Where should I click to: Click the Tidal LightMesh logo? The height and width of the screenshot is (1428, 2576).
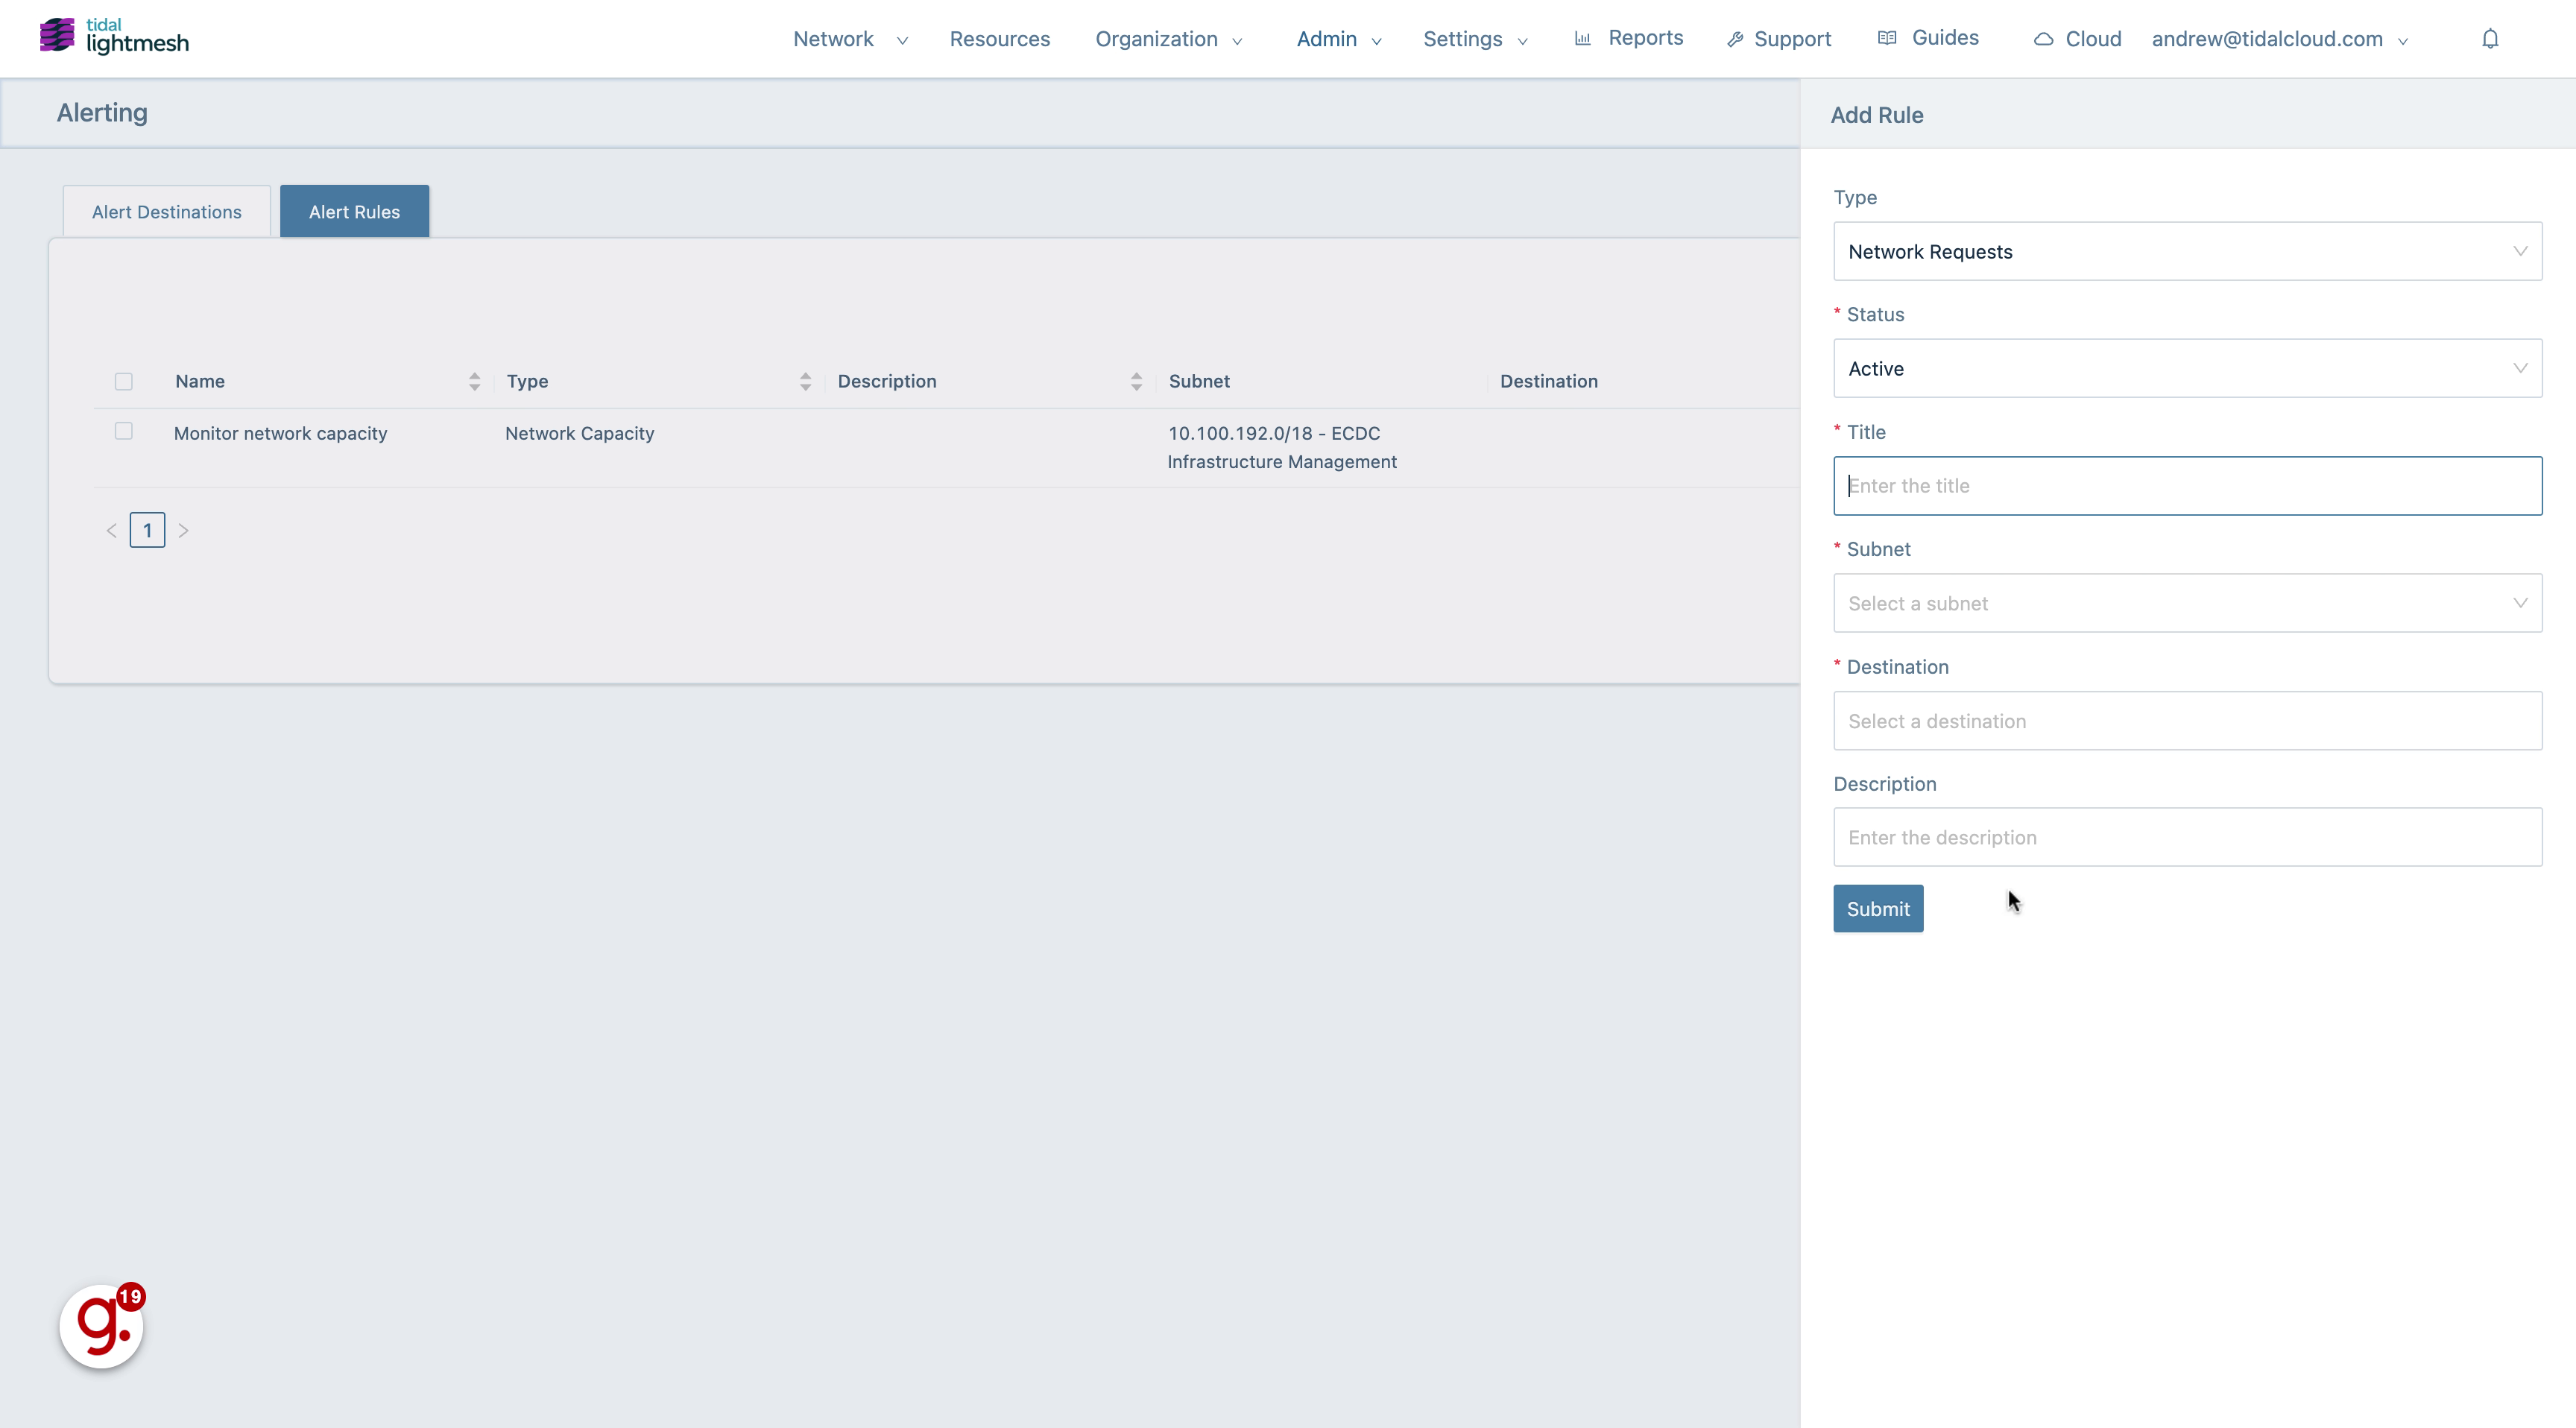(114, 37)
